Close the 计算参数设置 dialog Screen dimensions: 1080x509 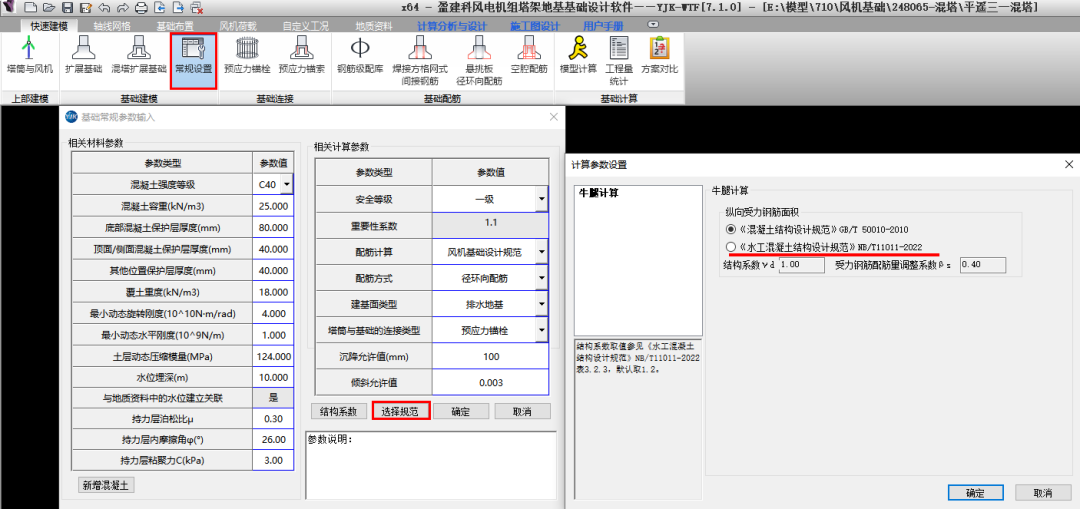(1069, 165)
